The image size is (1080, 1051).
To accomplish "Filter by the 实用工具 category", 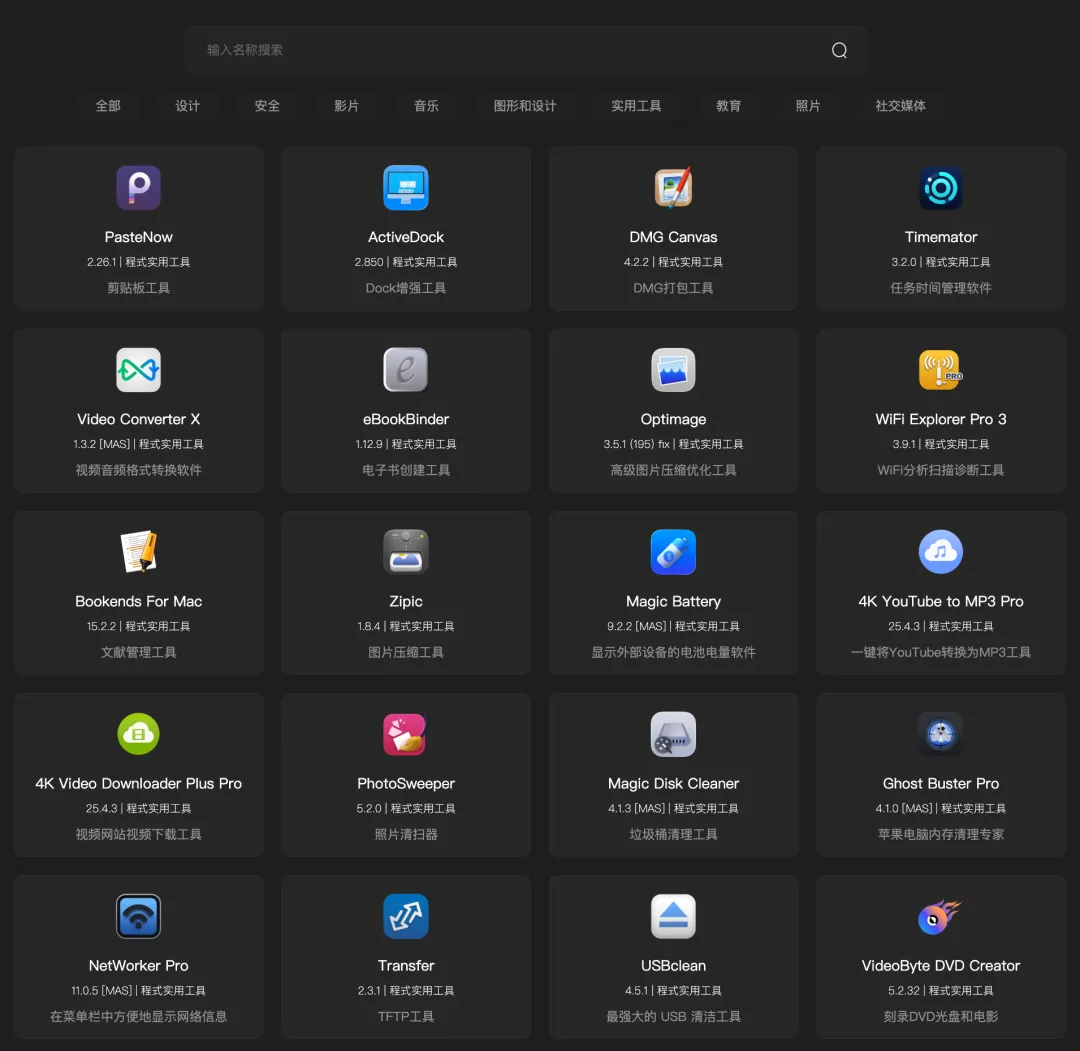I will point(636,106).
